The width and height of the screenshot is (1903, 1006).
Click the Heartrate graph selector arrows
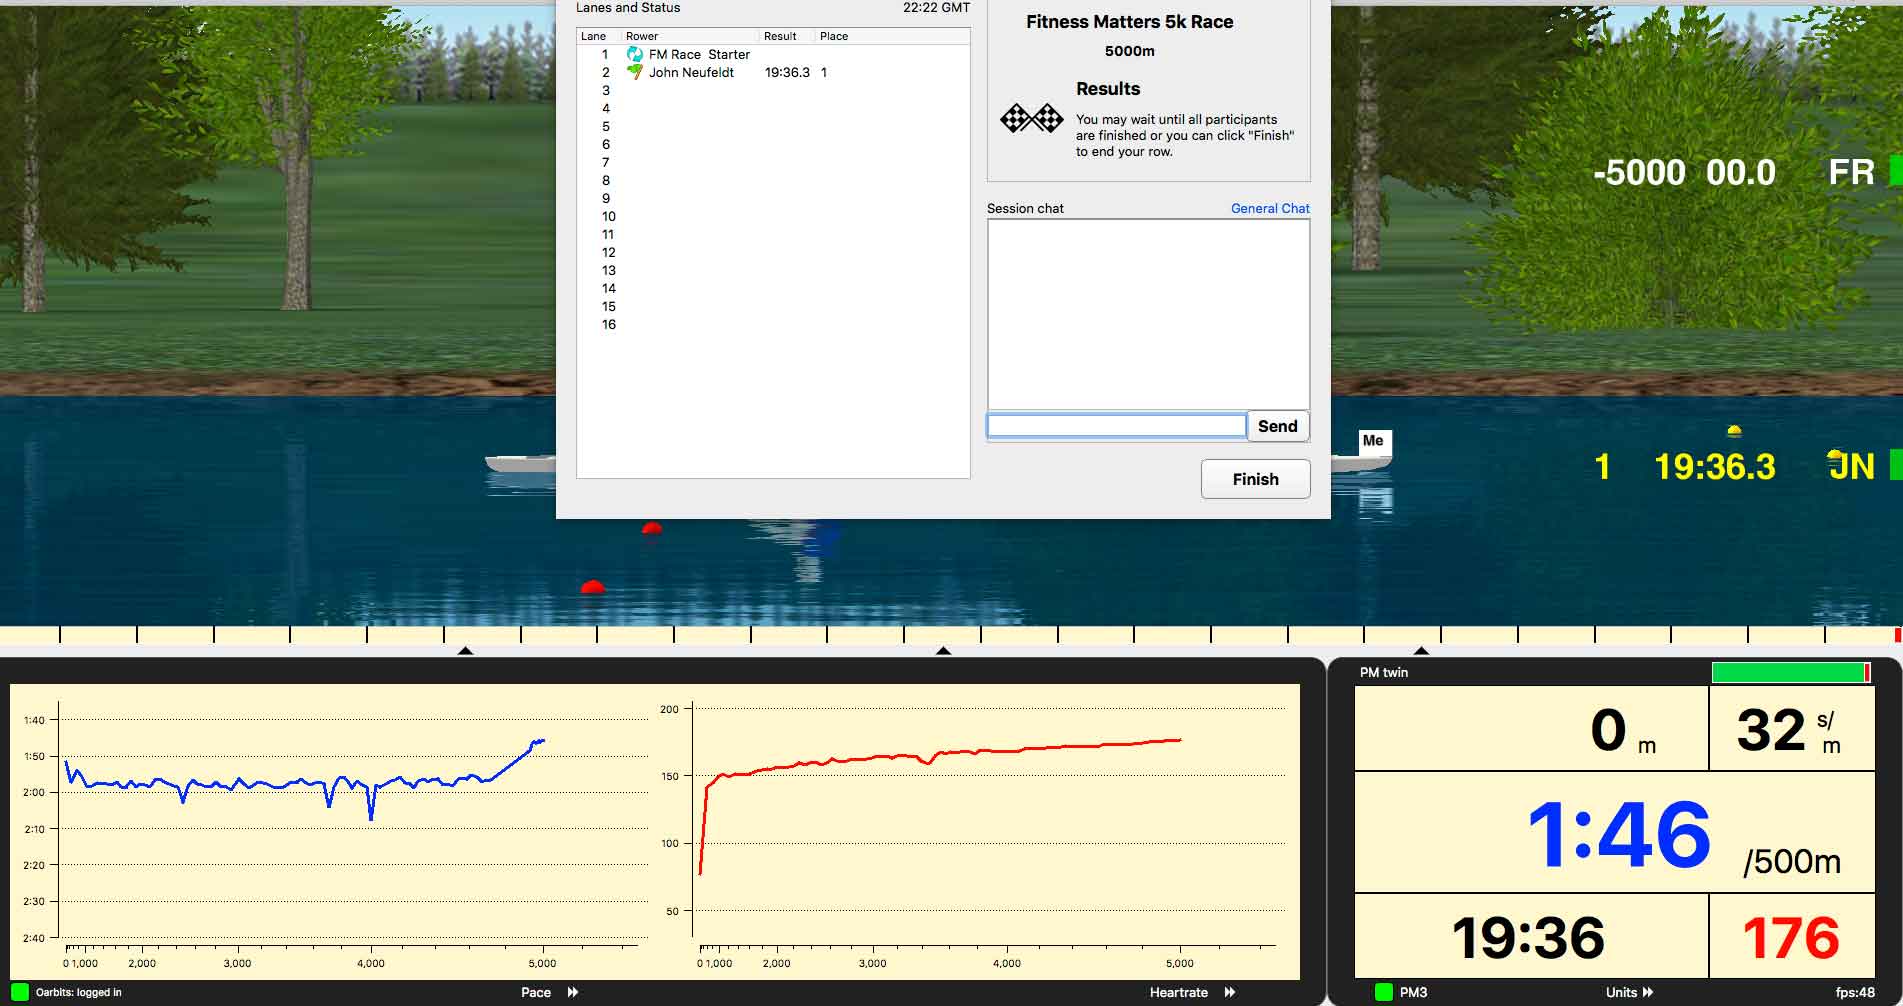(x=1230, y=992)
